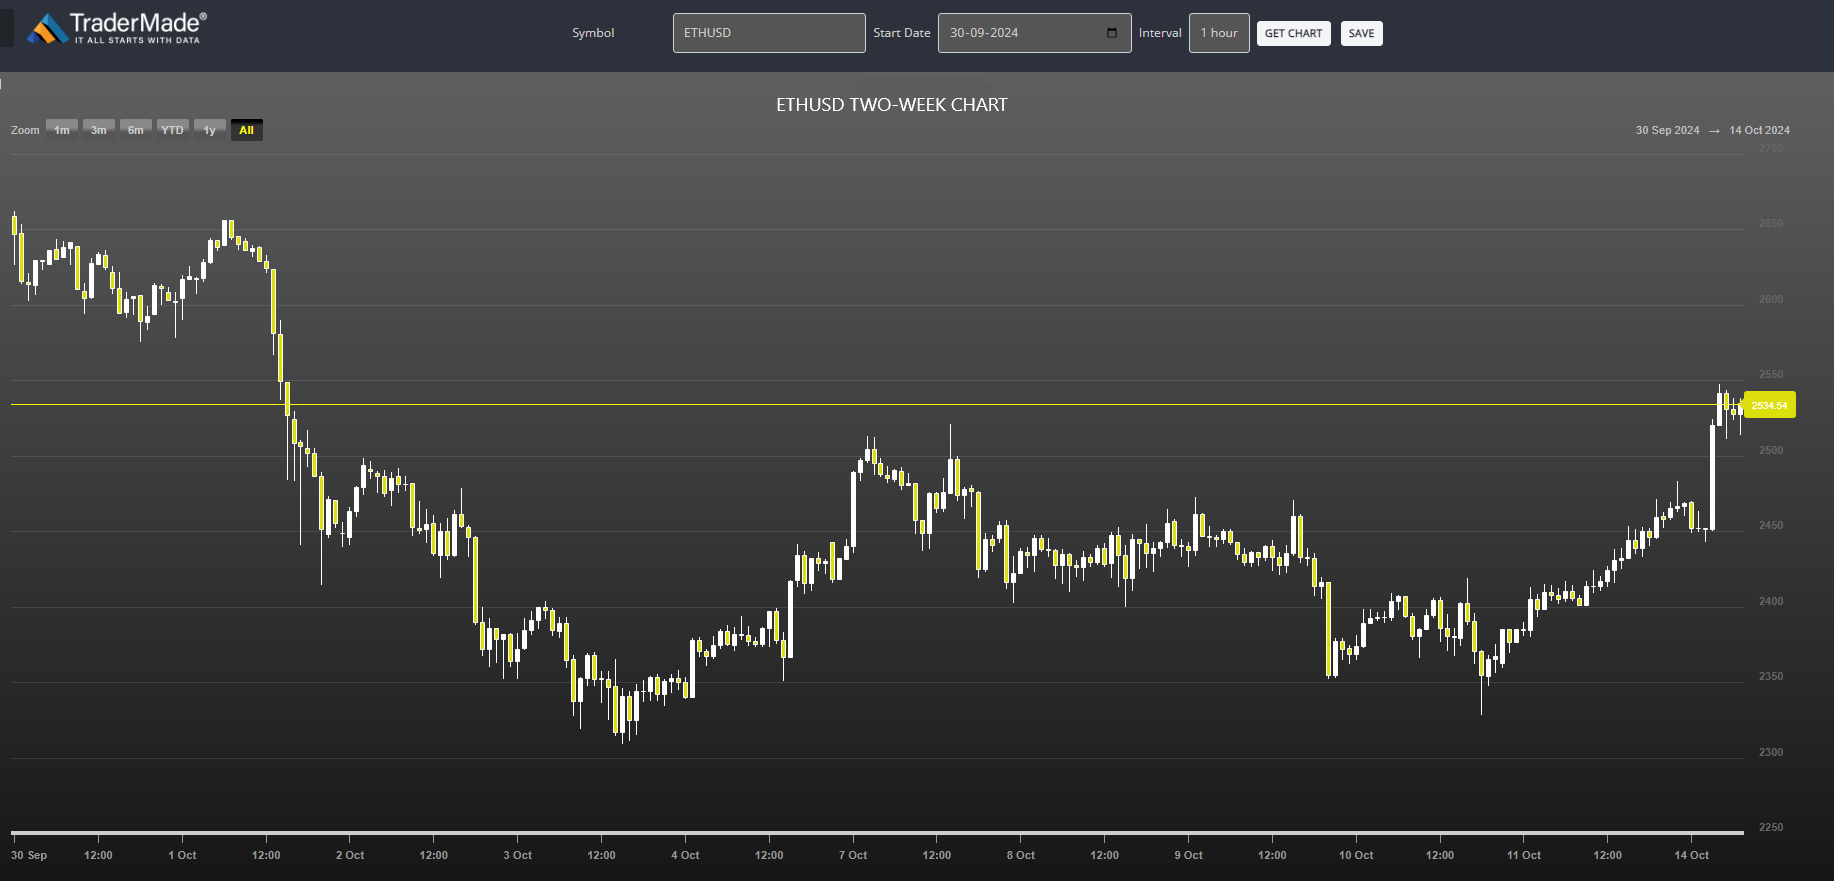This screenshot has height=881, width=1834.
Task: Open the date picker calendar icon
Action: 1112,33
